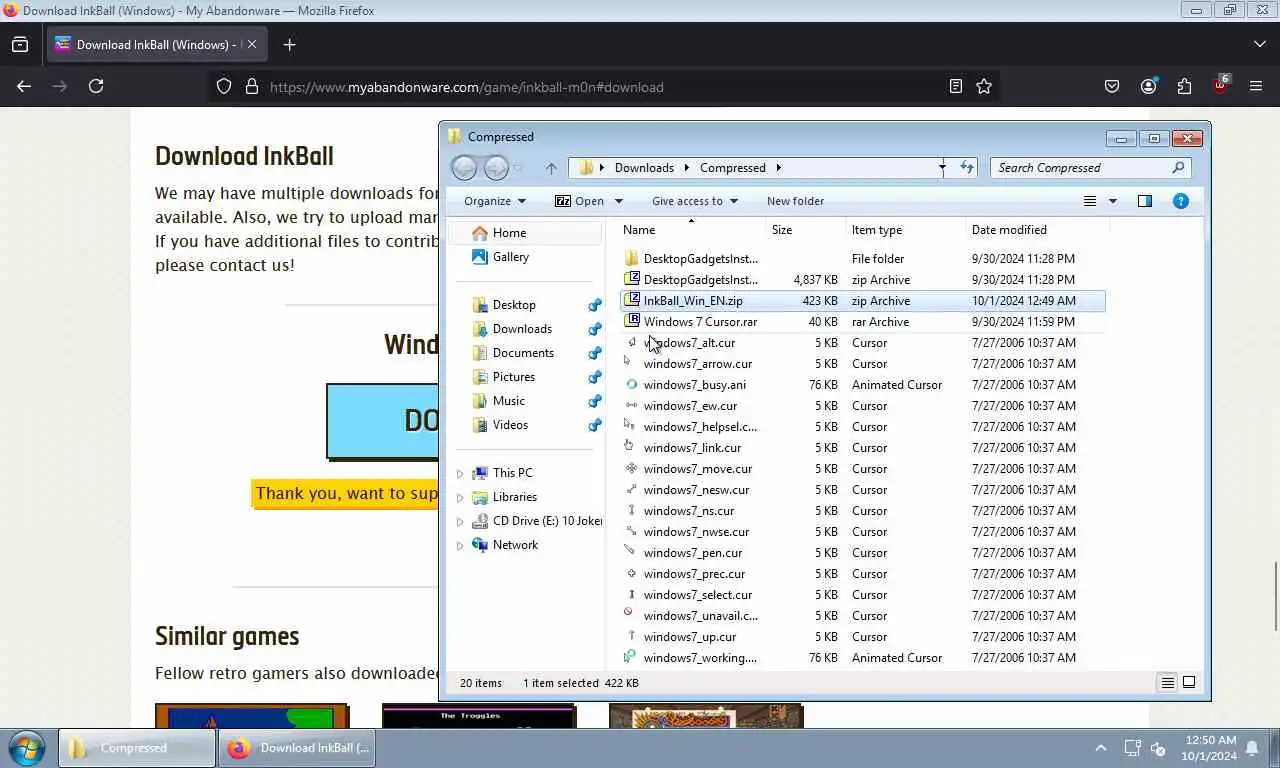Switch to large icons view in status bar
The height and width of the screenshot is (768, 1280).
pos(1189,683)
